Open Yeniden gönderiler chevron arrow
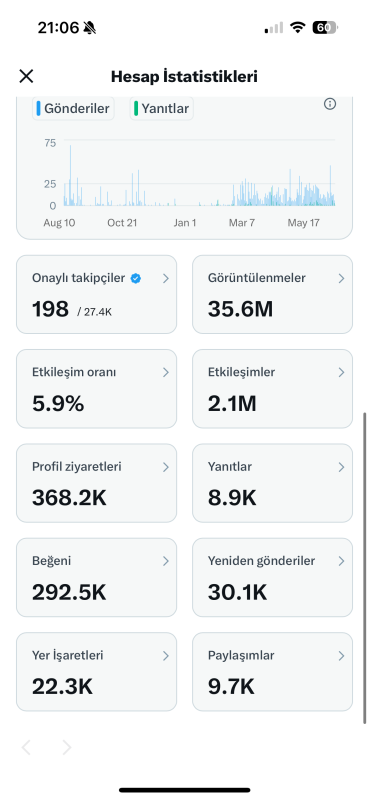This screenshot has width=369, height=800. coord(341,561)
